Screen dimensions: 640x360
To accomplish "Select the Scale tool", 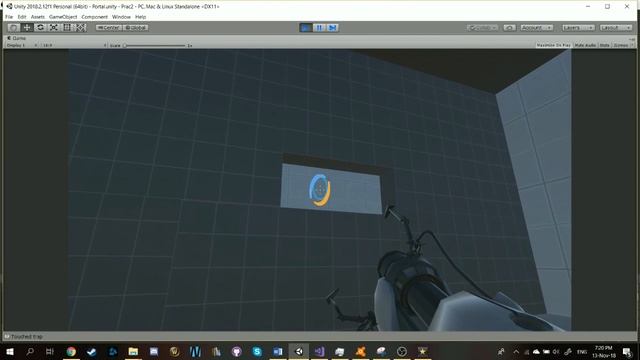I will pos(54,27).
